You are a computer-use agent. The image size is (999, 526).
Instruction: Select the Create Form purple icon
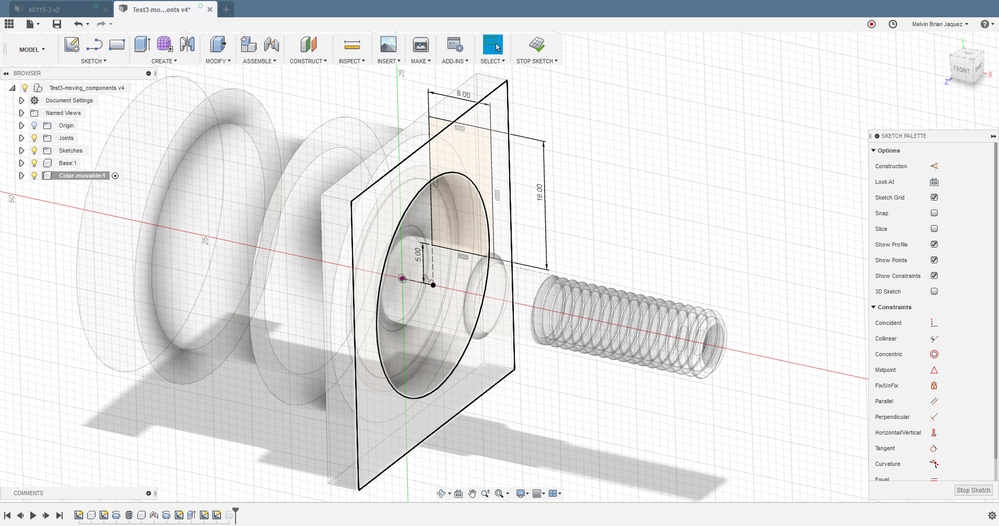pyautogui.click(x=164, y=45)
